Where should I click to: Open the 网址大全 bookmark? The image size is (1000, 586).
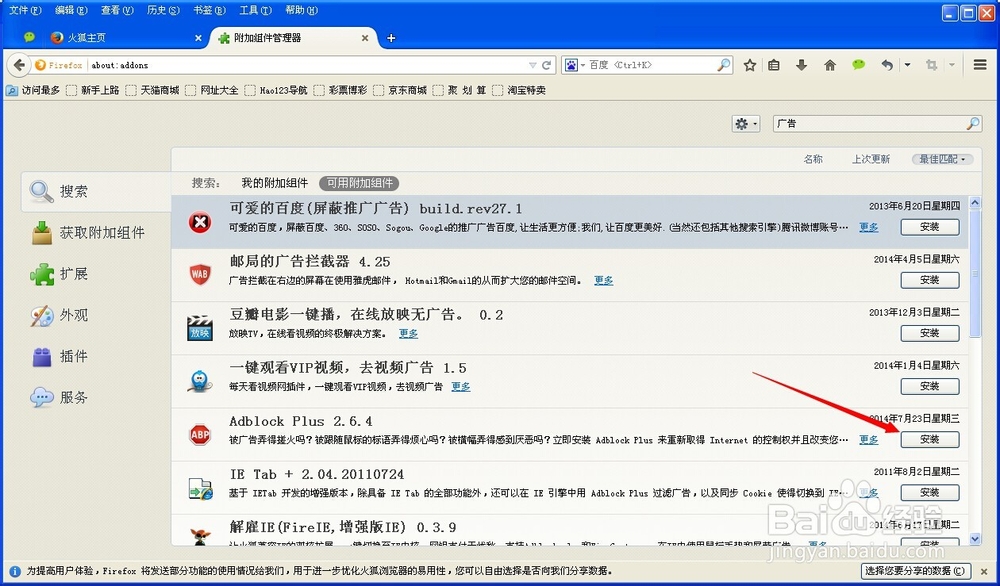[x=212, y=91]
